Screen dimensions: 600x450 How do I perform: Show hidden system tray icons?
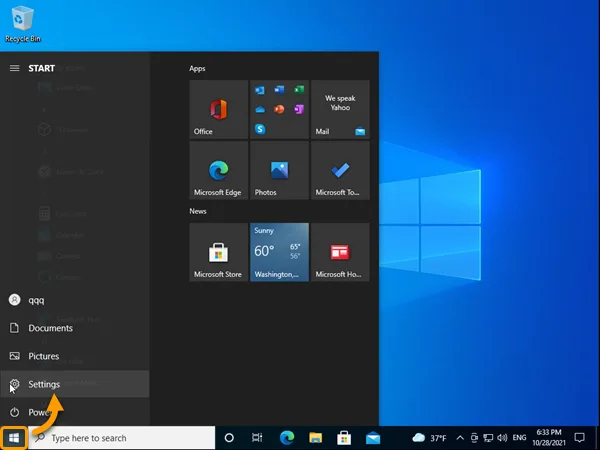460,438
